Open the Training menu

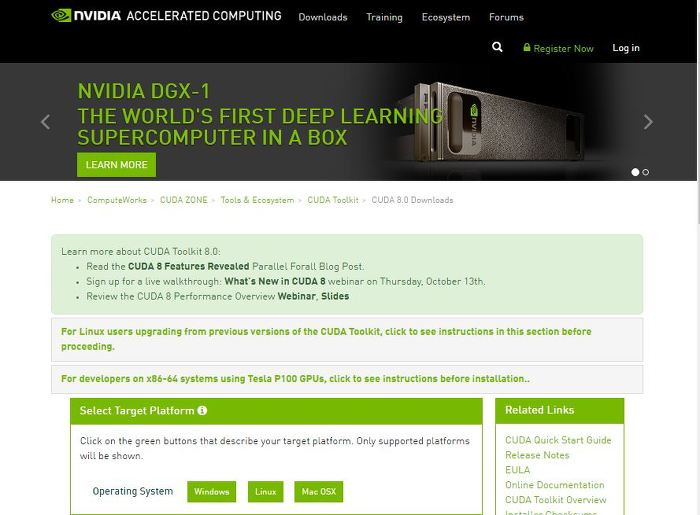[384, 17]
